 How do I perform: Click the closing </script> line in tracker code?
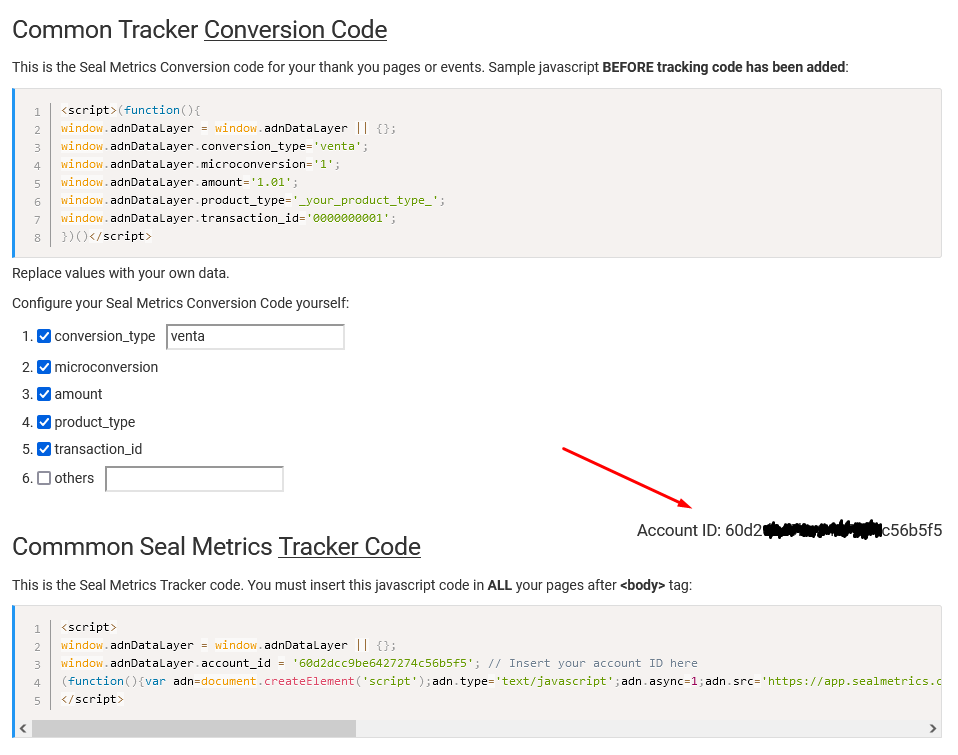(92, 699)
